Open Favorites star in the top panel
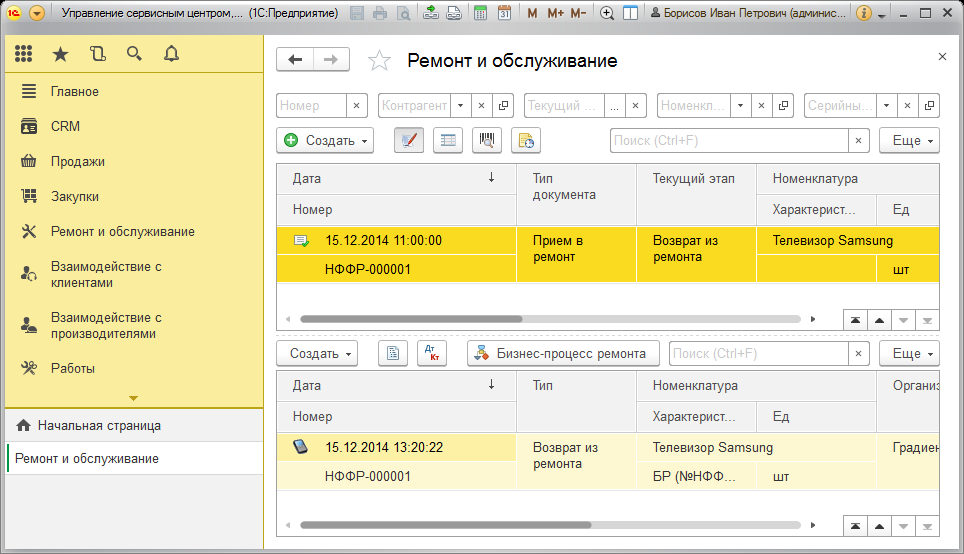The width and height of the screenshot is (964, 554). pos(60,54)
